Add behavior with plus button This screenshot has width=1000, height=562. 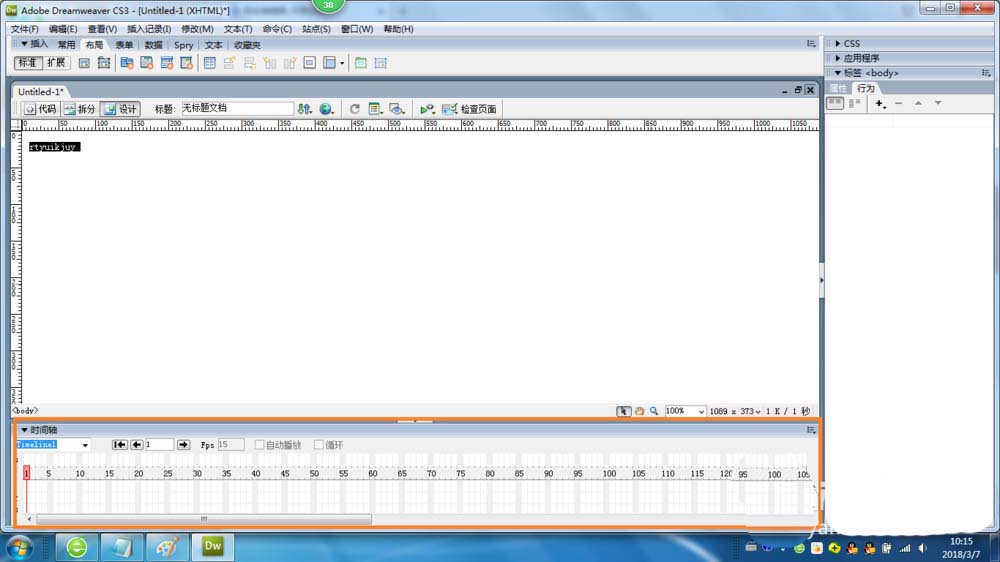tap(880, 103)
